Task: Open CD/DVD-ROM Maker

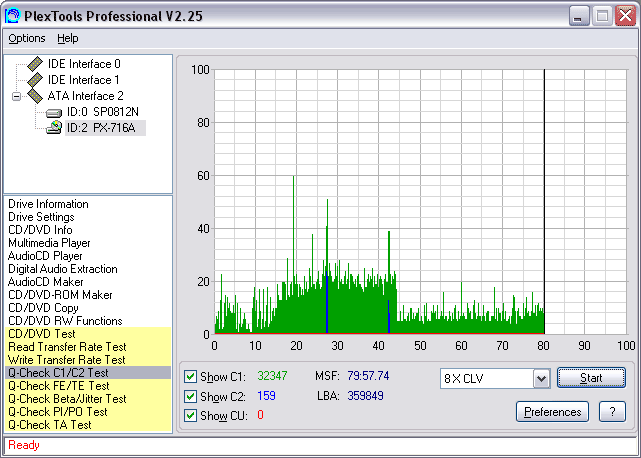Action: pyautogui.click(x=60, y=295)
